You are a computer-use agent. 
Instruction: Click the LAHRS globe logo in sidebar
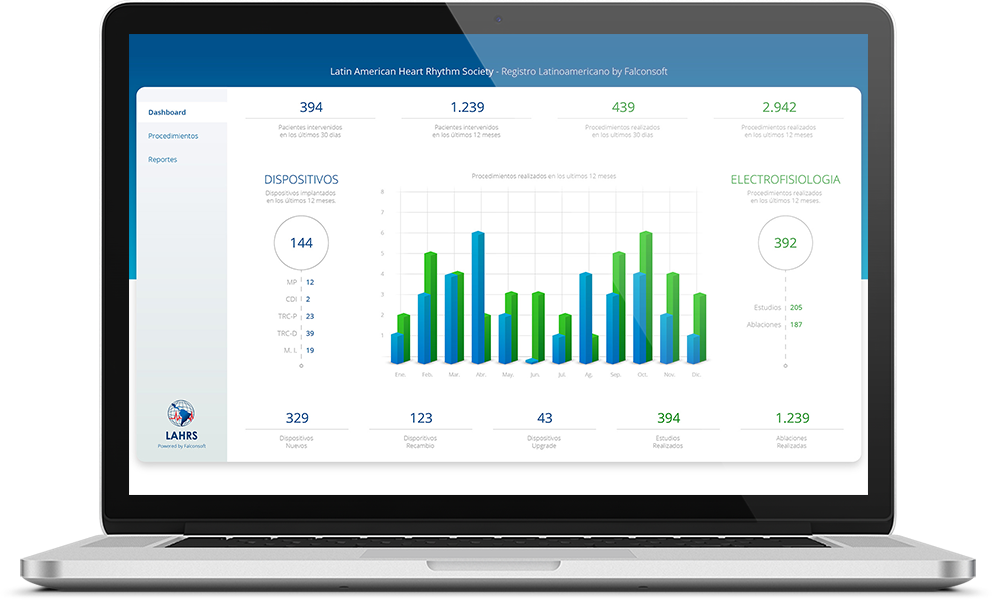coord(181,414)
